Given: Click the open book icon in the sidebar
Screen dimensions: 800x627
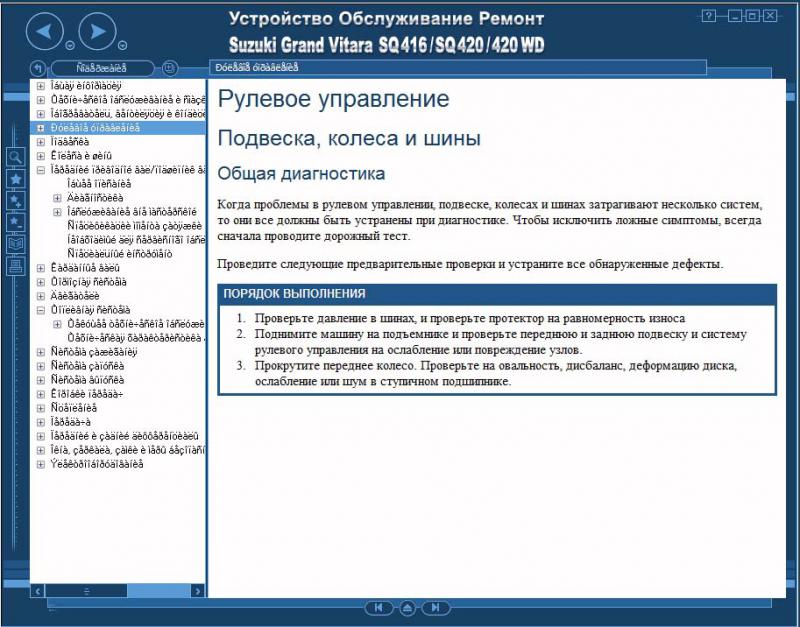Looking at the screenshot, I should [x=16, y=244].
